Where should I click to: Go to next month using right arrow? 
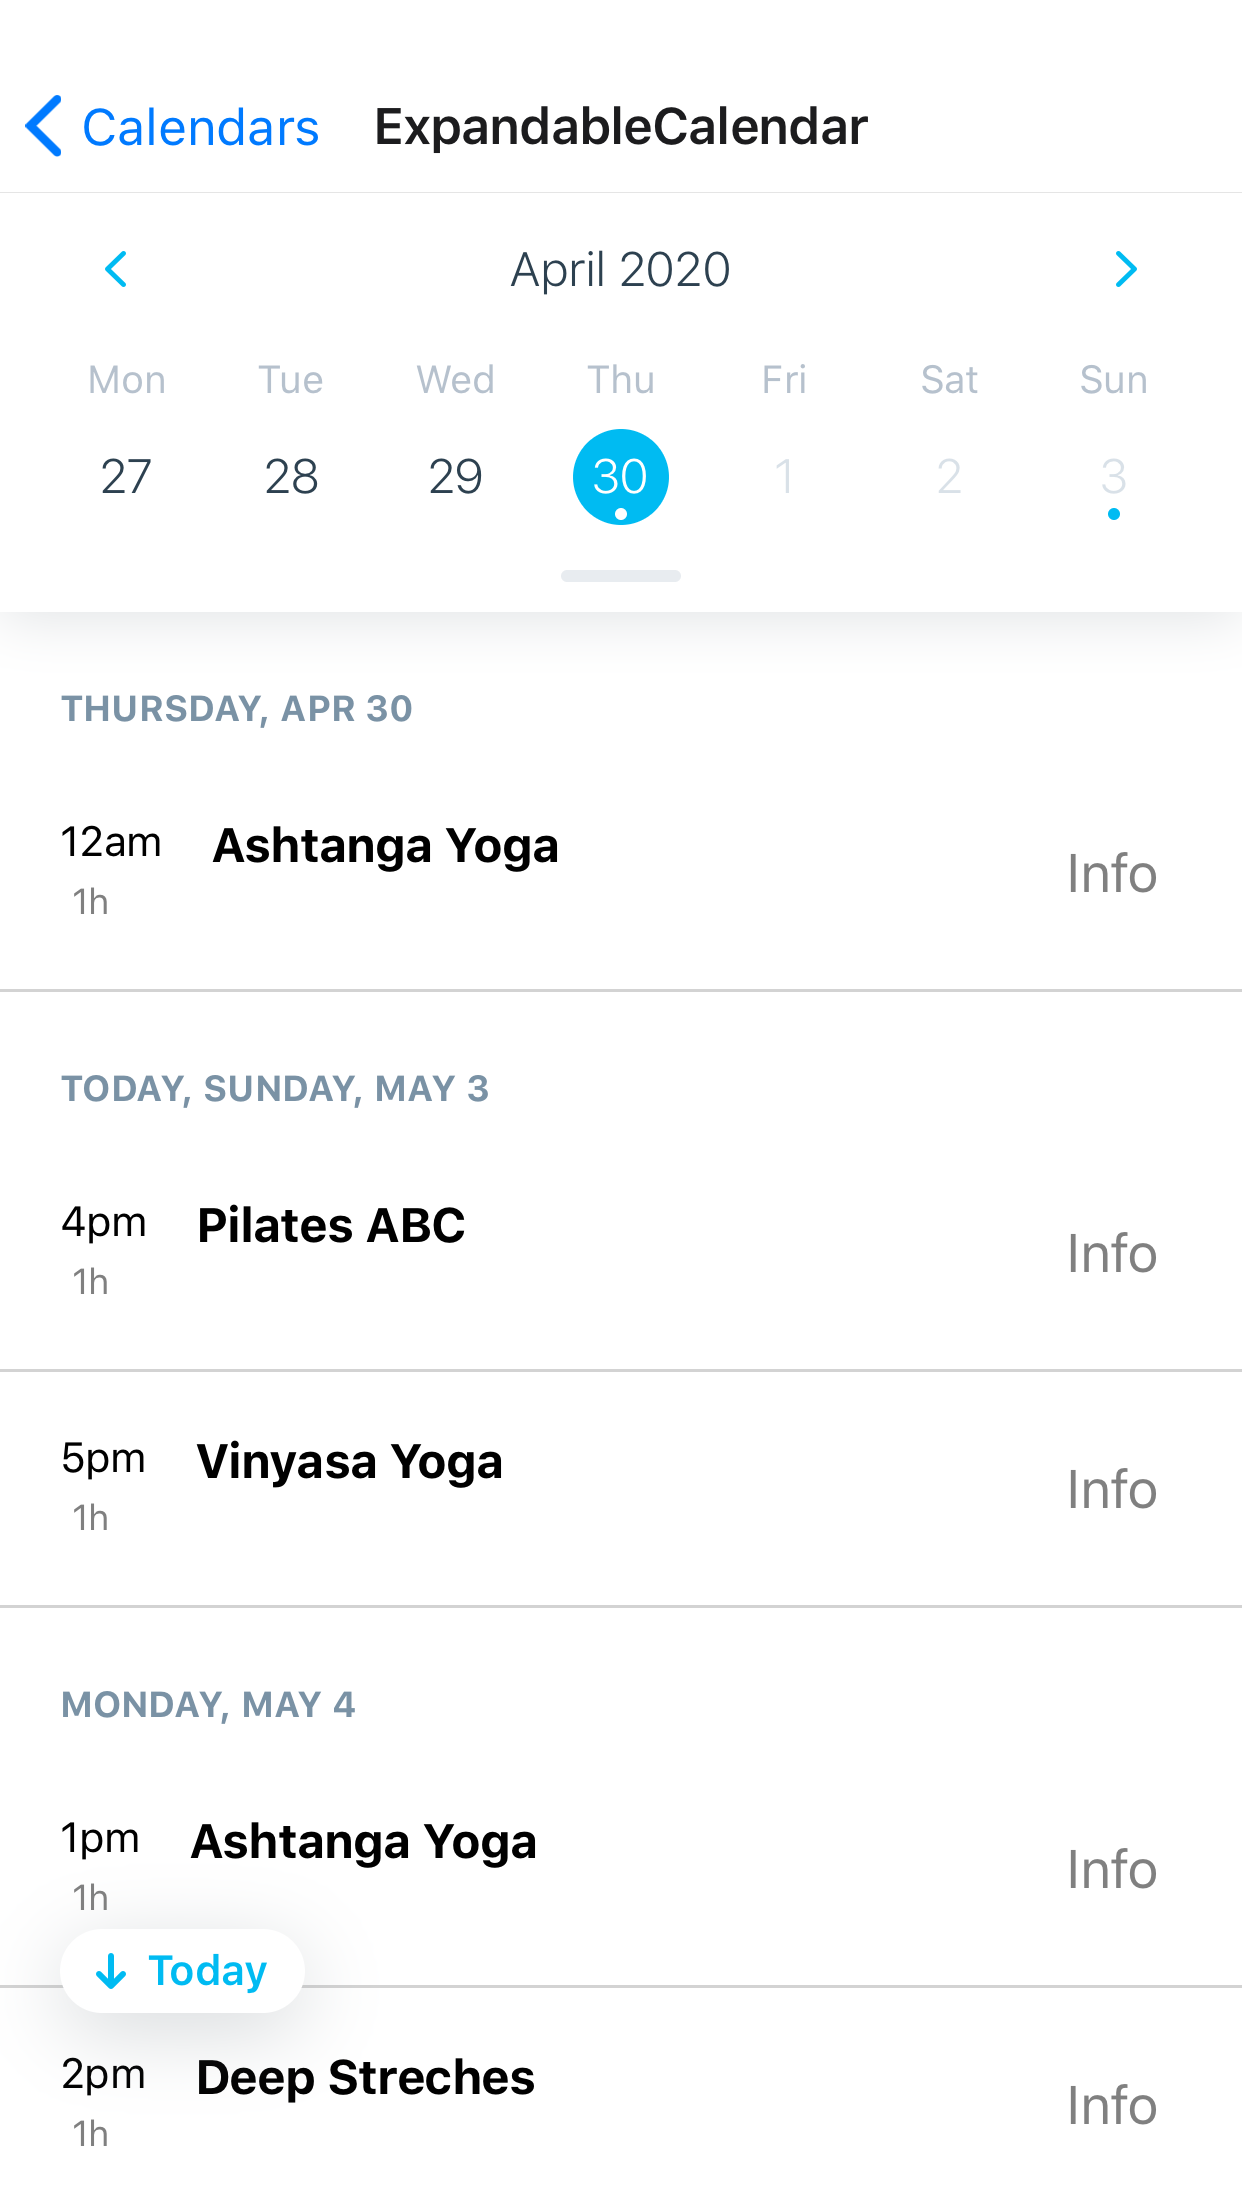1126,269
